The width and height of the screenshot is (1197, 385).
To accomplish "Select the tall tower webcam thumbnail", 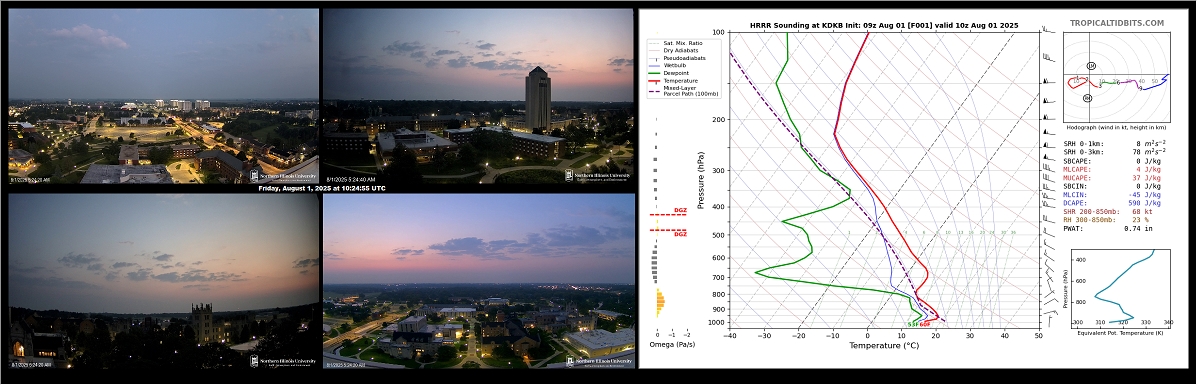I will 479,96.
